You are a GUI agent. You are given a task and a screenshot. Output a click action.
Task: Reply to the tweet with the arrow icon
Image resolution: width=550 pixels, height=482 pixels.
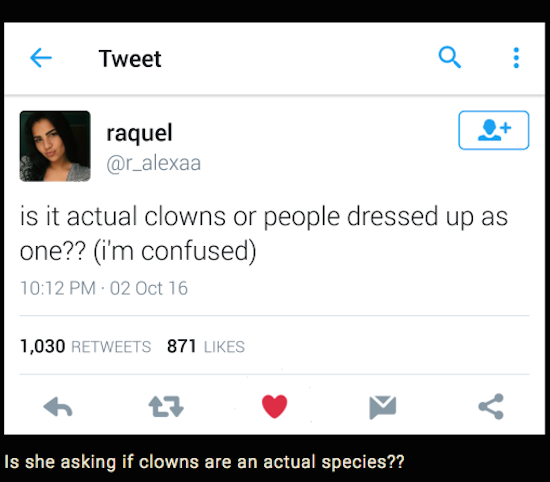tap(58, 407)
